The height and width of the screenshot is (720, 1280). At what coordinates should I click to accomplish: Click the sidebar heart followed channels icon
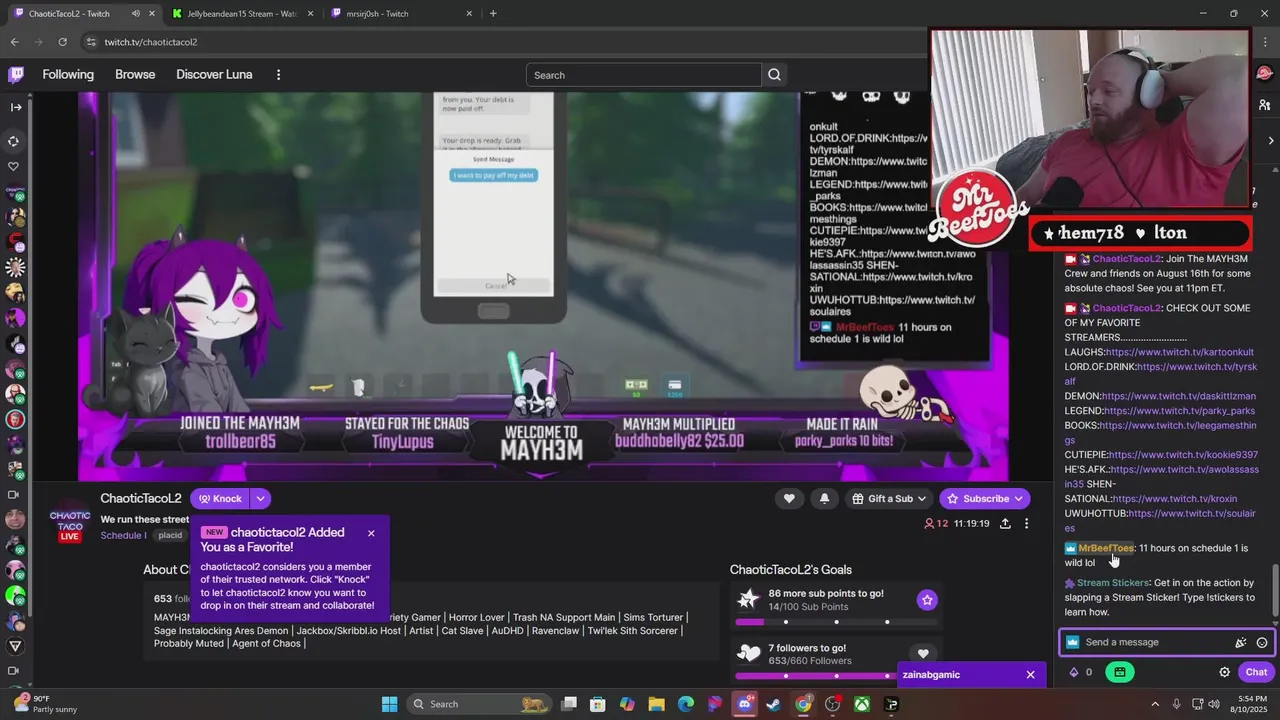click(14, 167)
